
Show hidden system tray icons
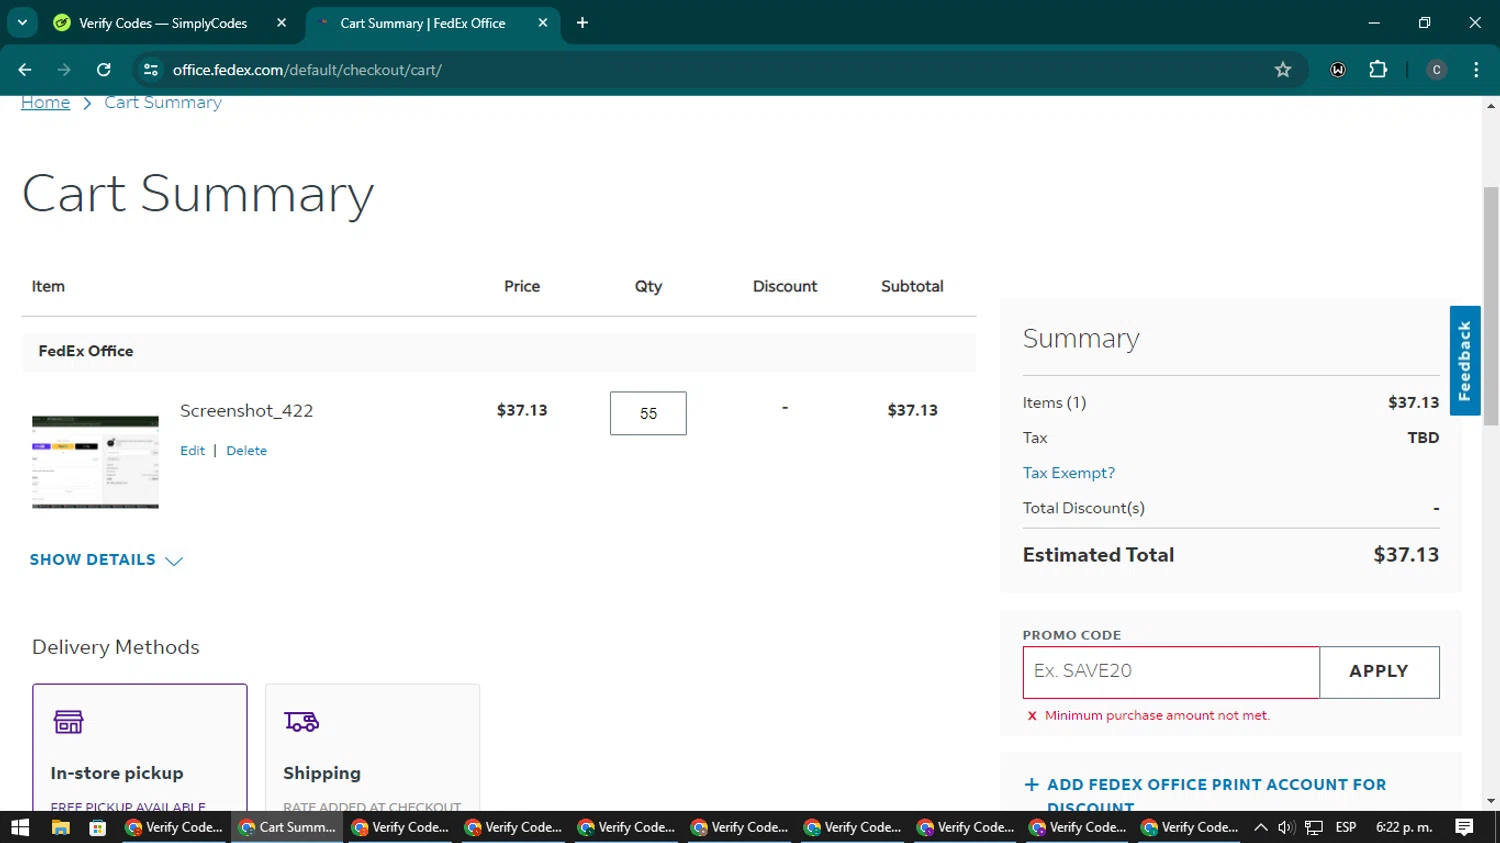pos(1261,827)
